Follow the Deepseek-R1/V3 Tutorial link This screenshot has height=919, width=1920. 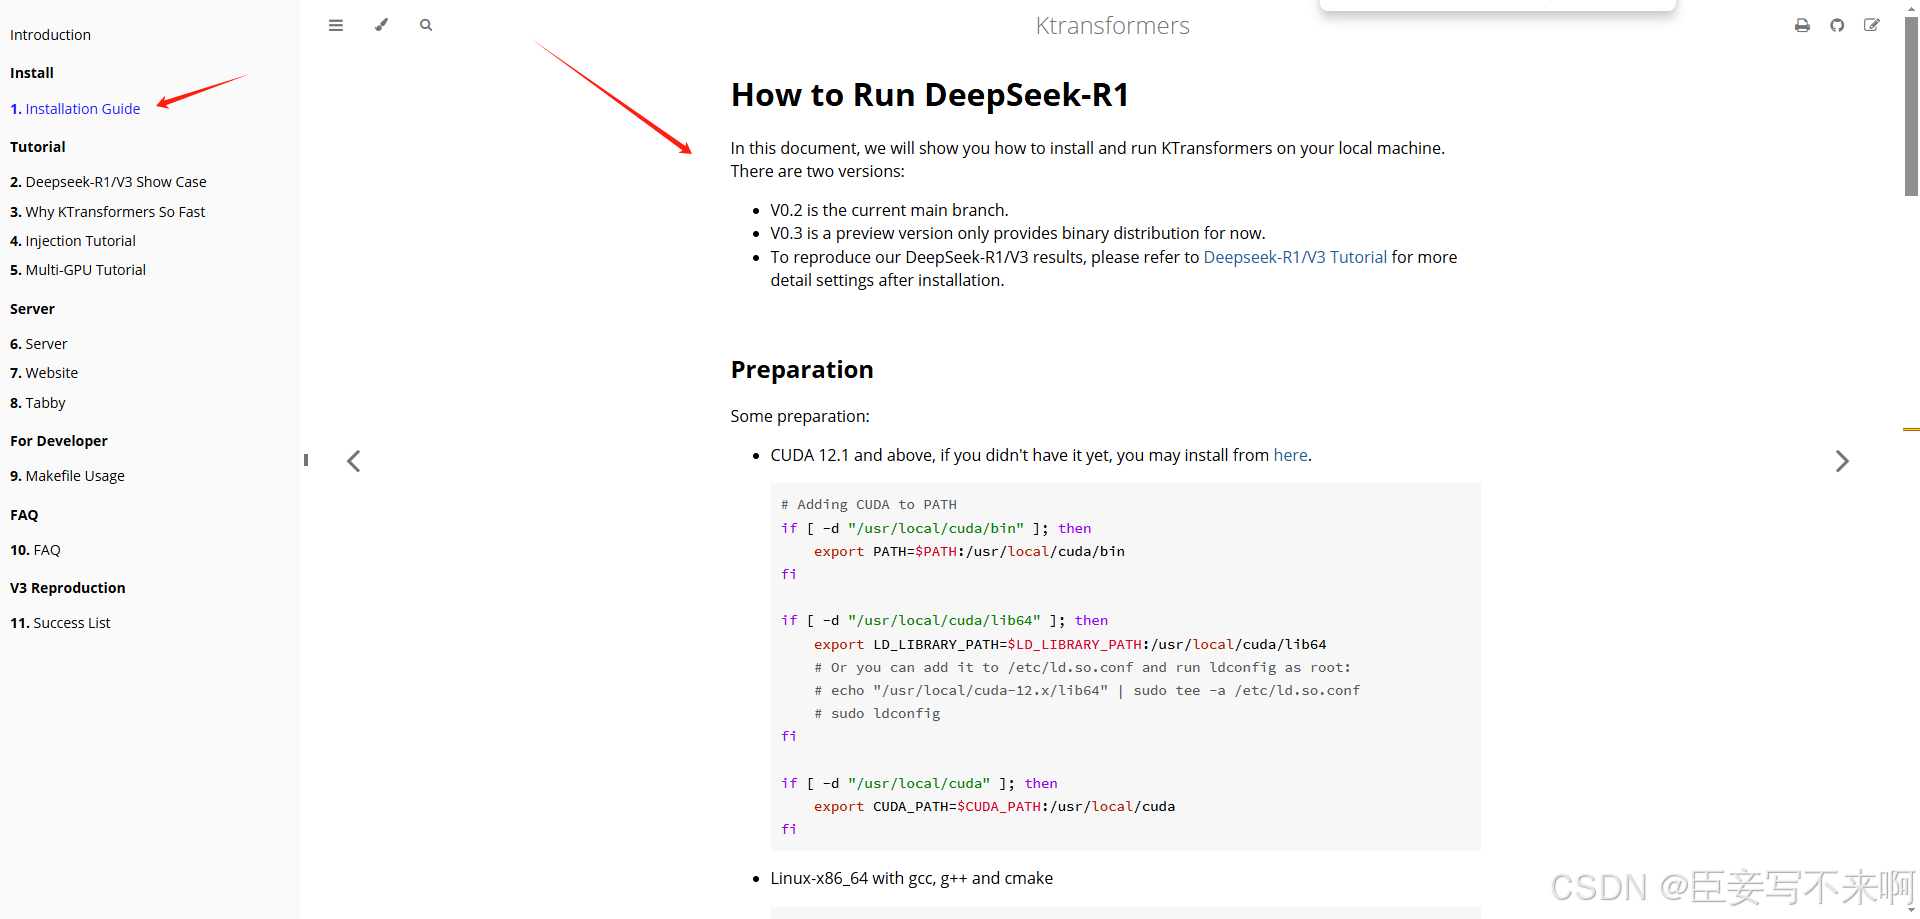pyautogui.click(x=1295, y=257)
